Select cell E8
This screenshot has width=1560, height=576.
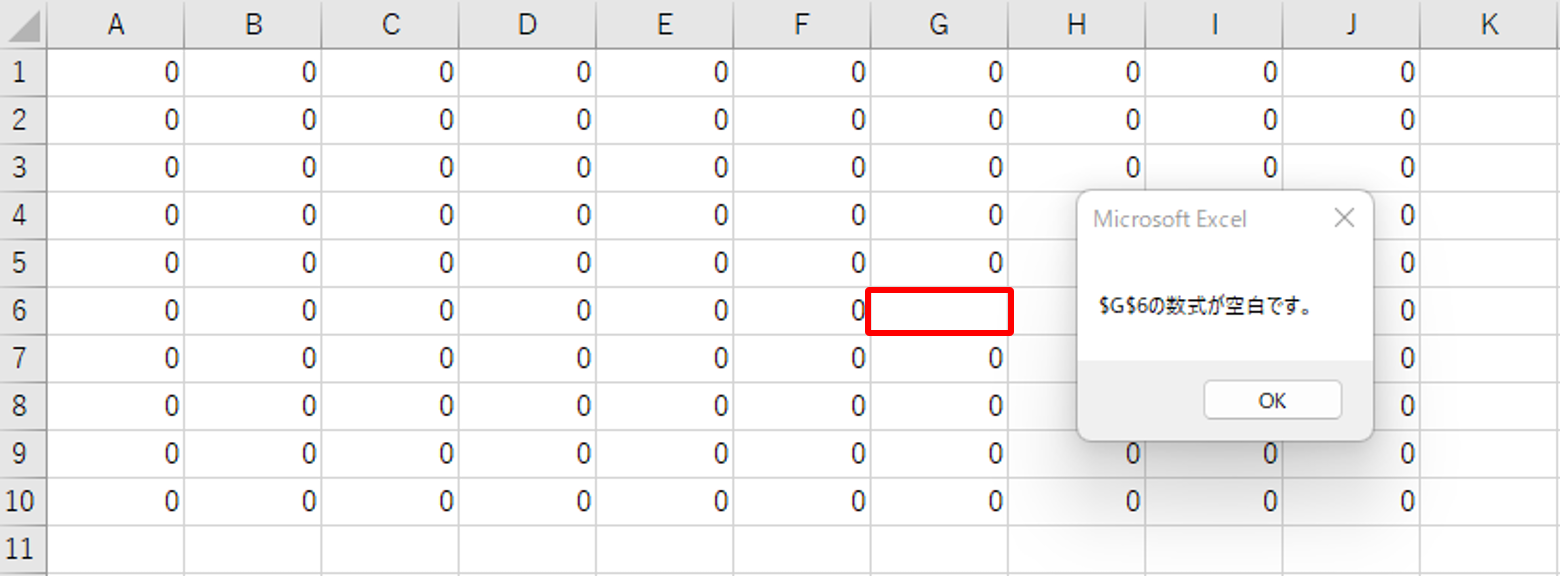point(665,407)
